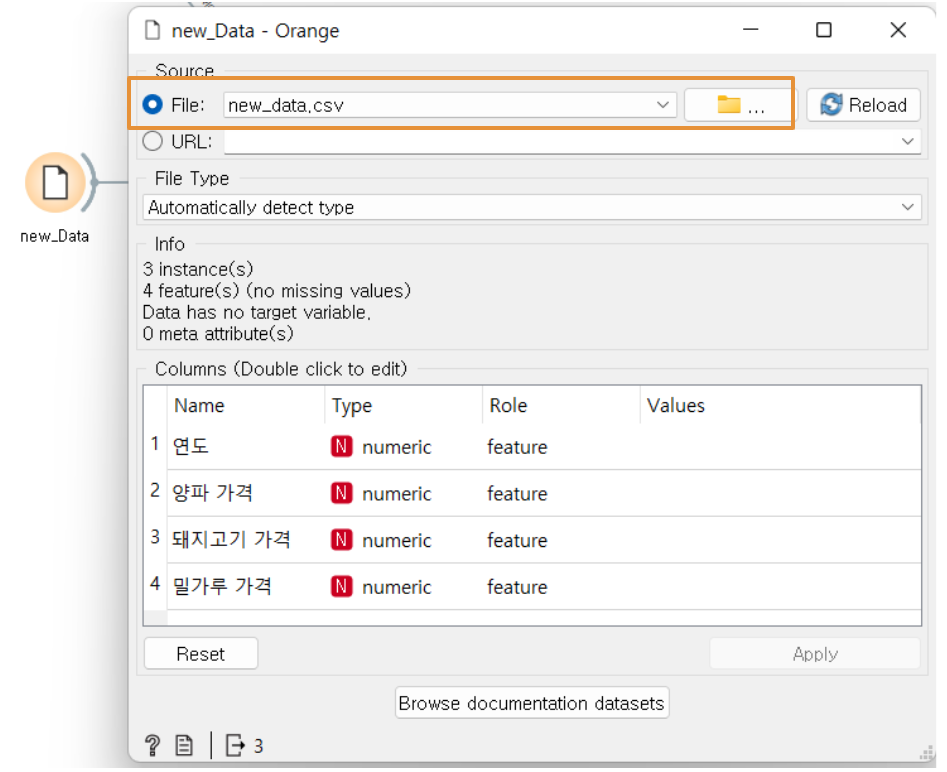Click the Name column header
Image resolution: width=947 pixels, height=772 pixels.
[246, 405]
